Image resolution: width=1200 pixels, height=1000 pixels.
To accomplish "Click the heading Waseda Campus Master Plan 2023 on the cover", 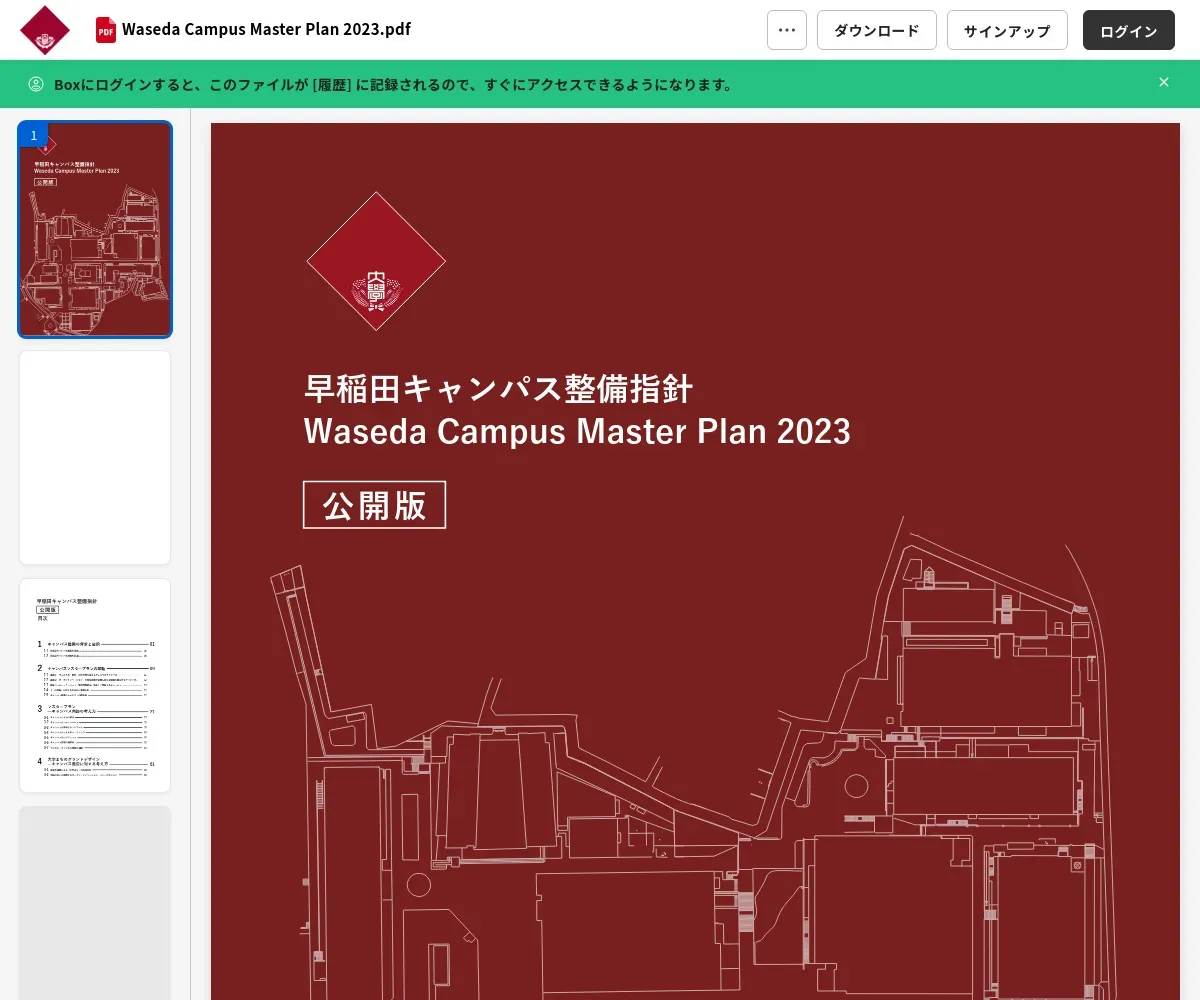I will (x=577, y=431).
